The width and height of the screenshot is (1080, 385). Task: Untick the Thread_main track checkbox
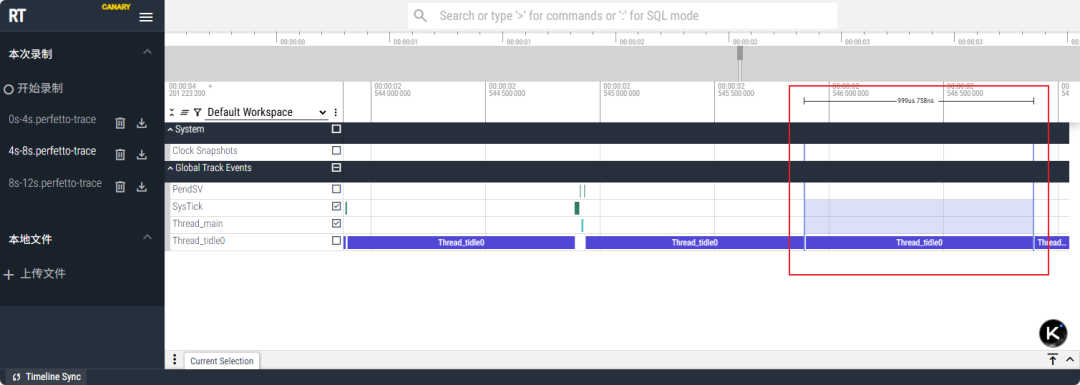[336, 223]
